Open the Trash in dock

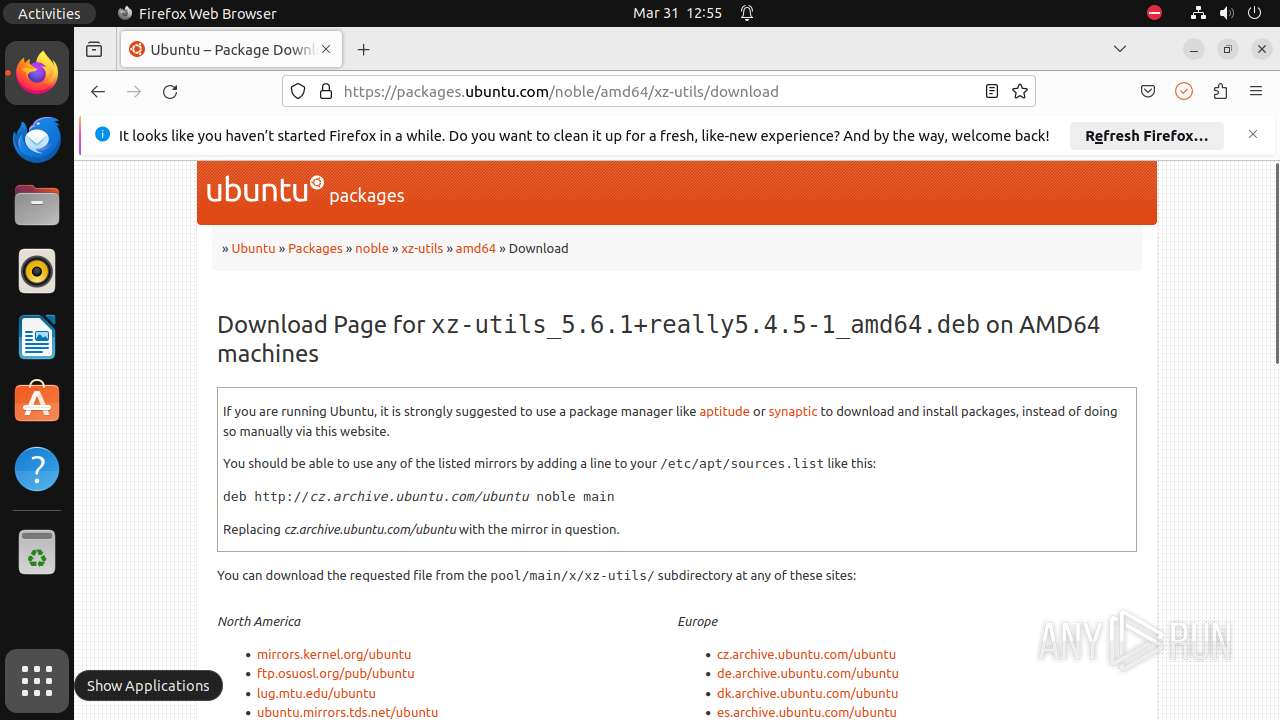[37, 552]
